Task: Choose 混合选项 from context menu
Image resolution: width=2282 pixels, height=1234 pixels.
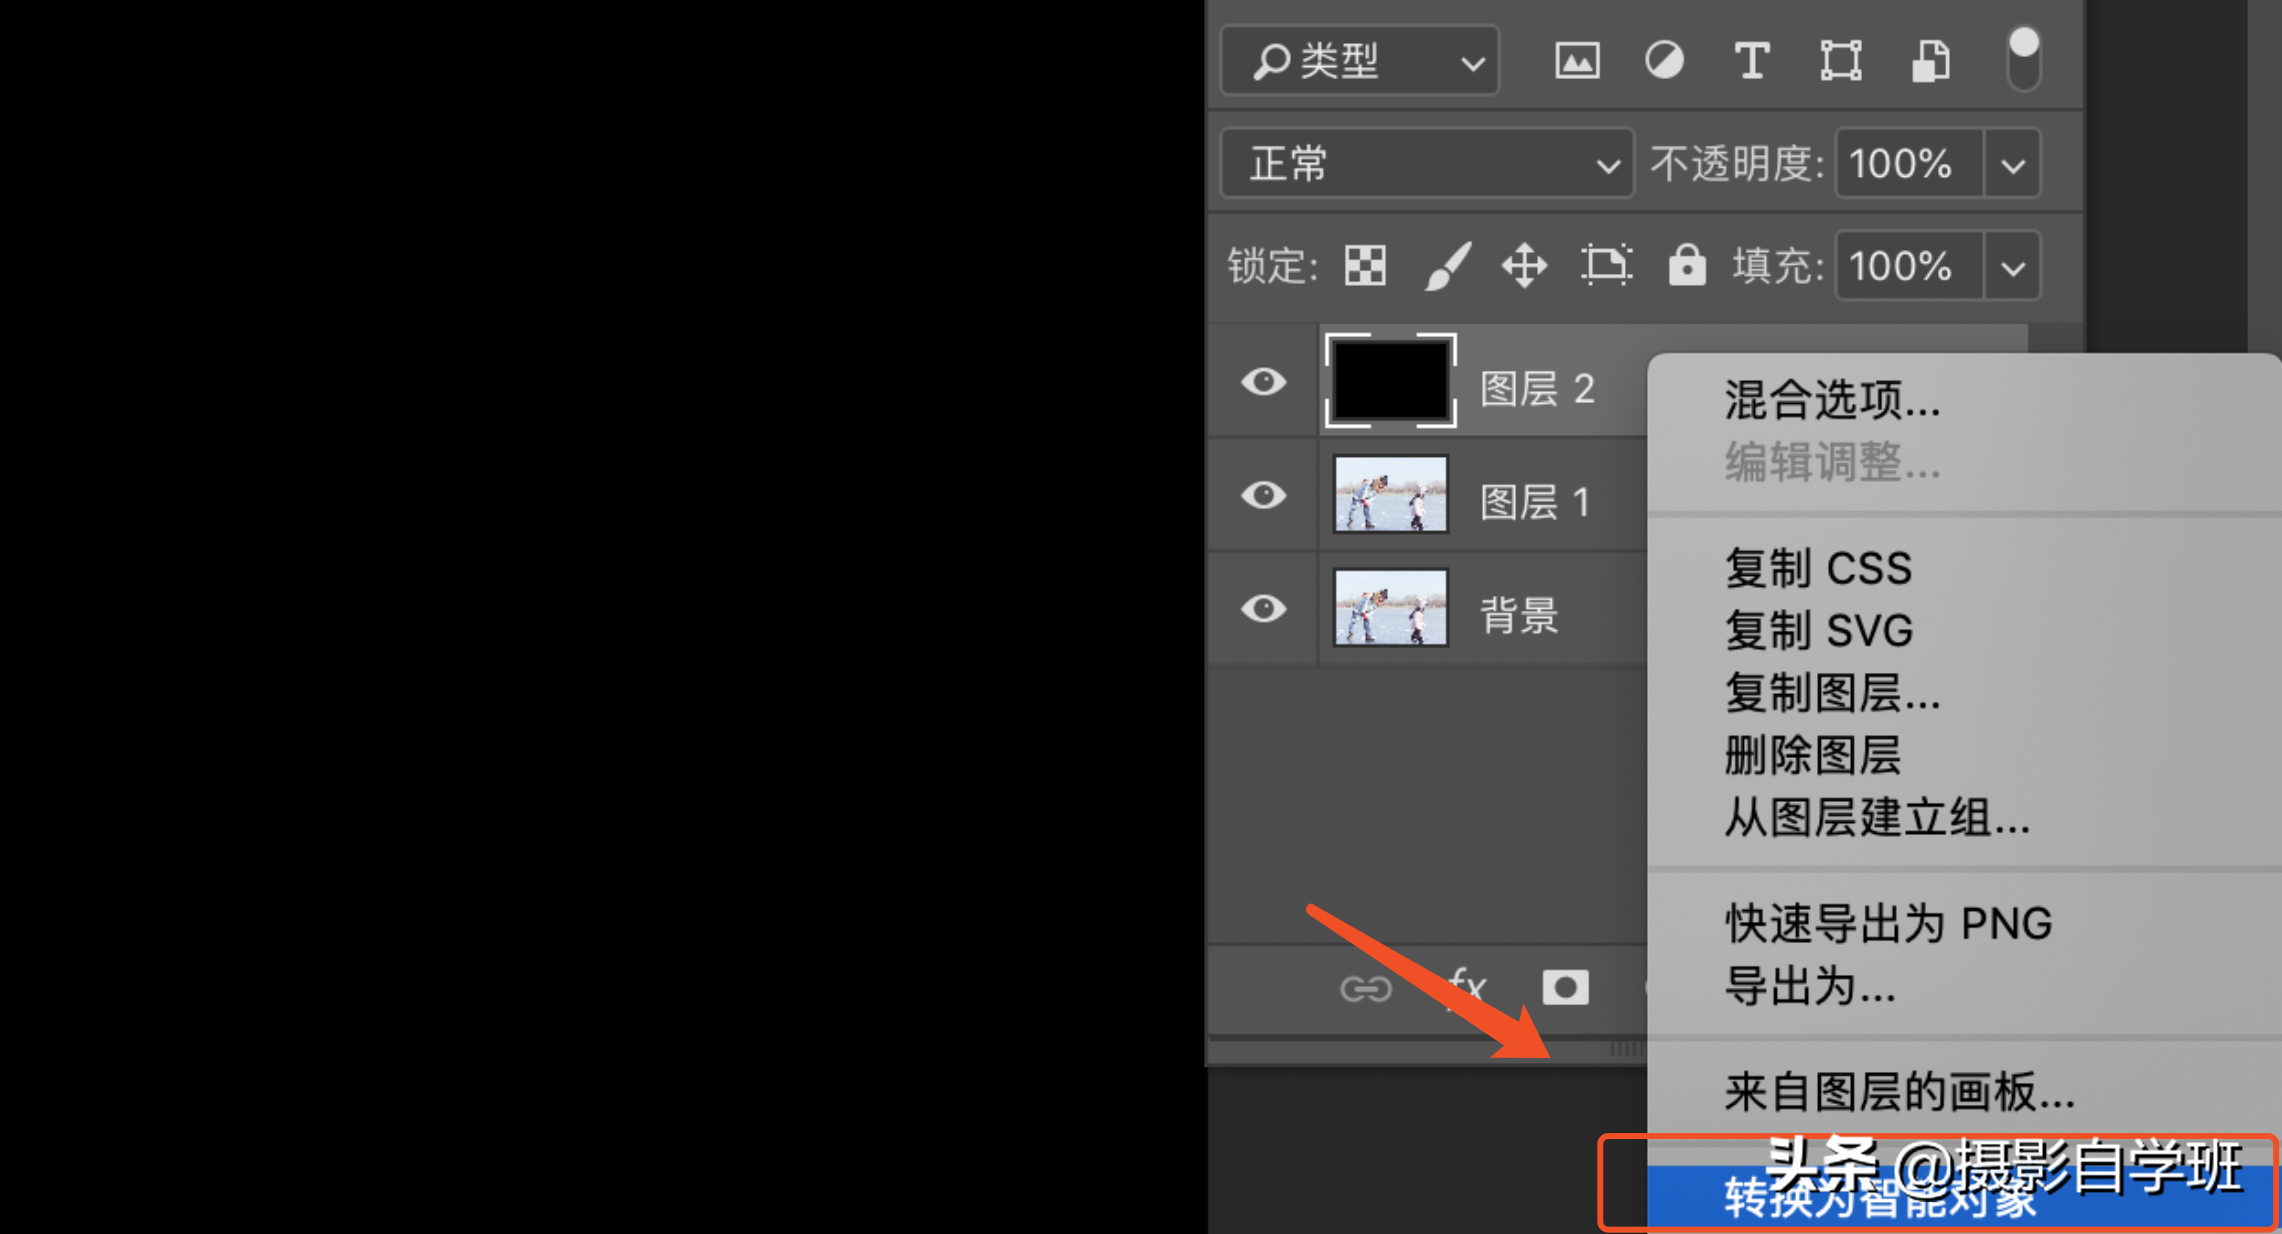Action: click(1832, 401)
